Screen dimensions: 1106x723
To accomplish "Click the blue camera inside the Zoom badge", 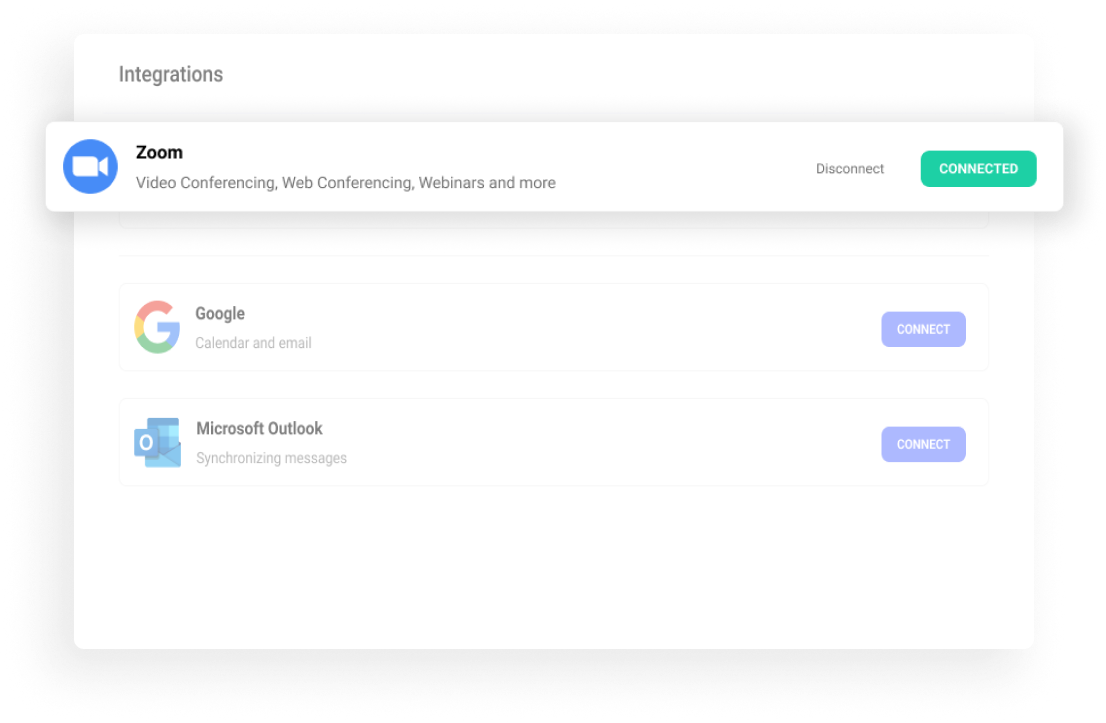I will tap(90, 166).
